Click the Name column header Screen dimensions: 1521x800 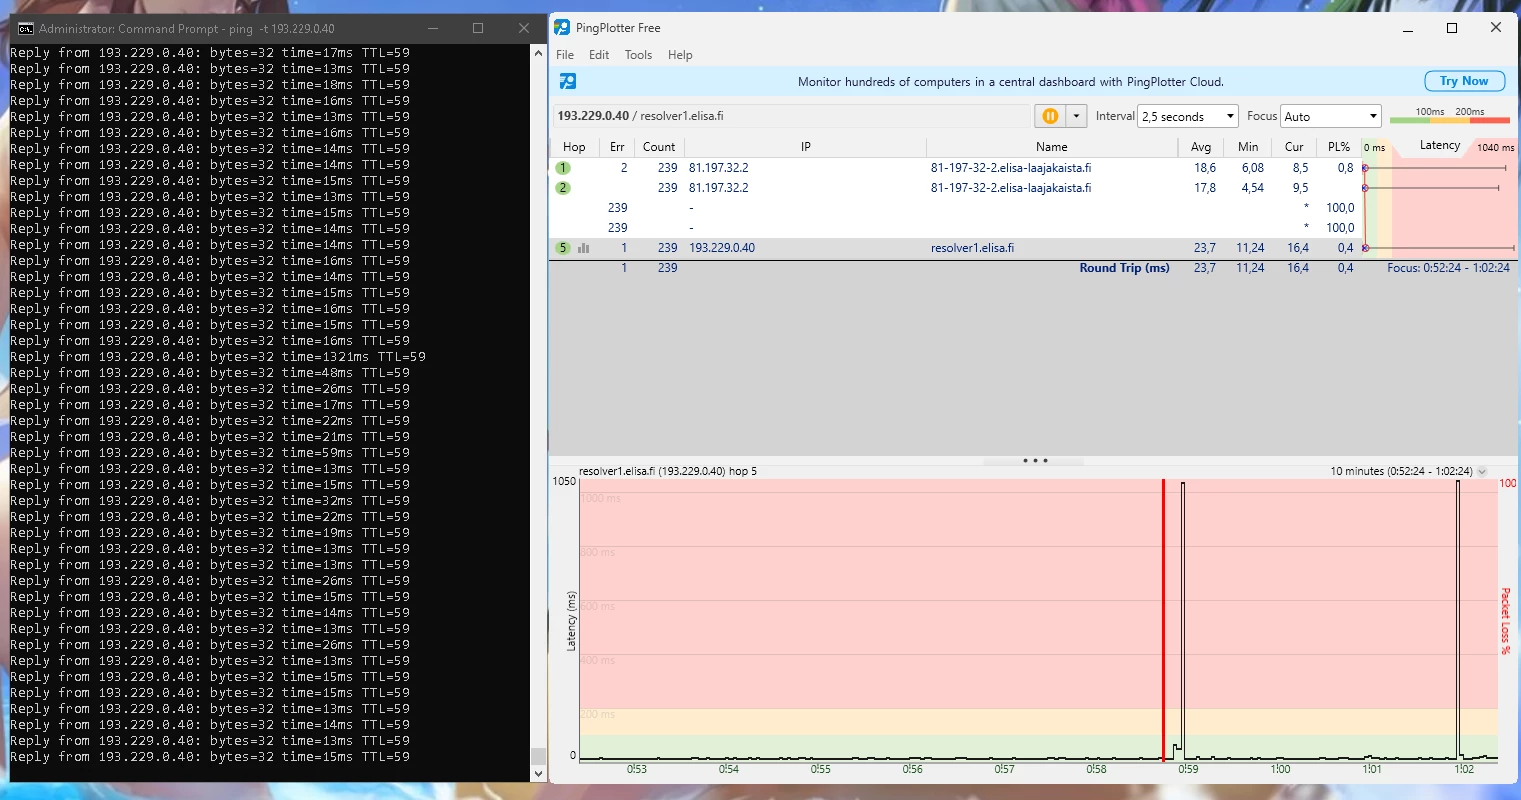(1052, 147)
